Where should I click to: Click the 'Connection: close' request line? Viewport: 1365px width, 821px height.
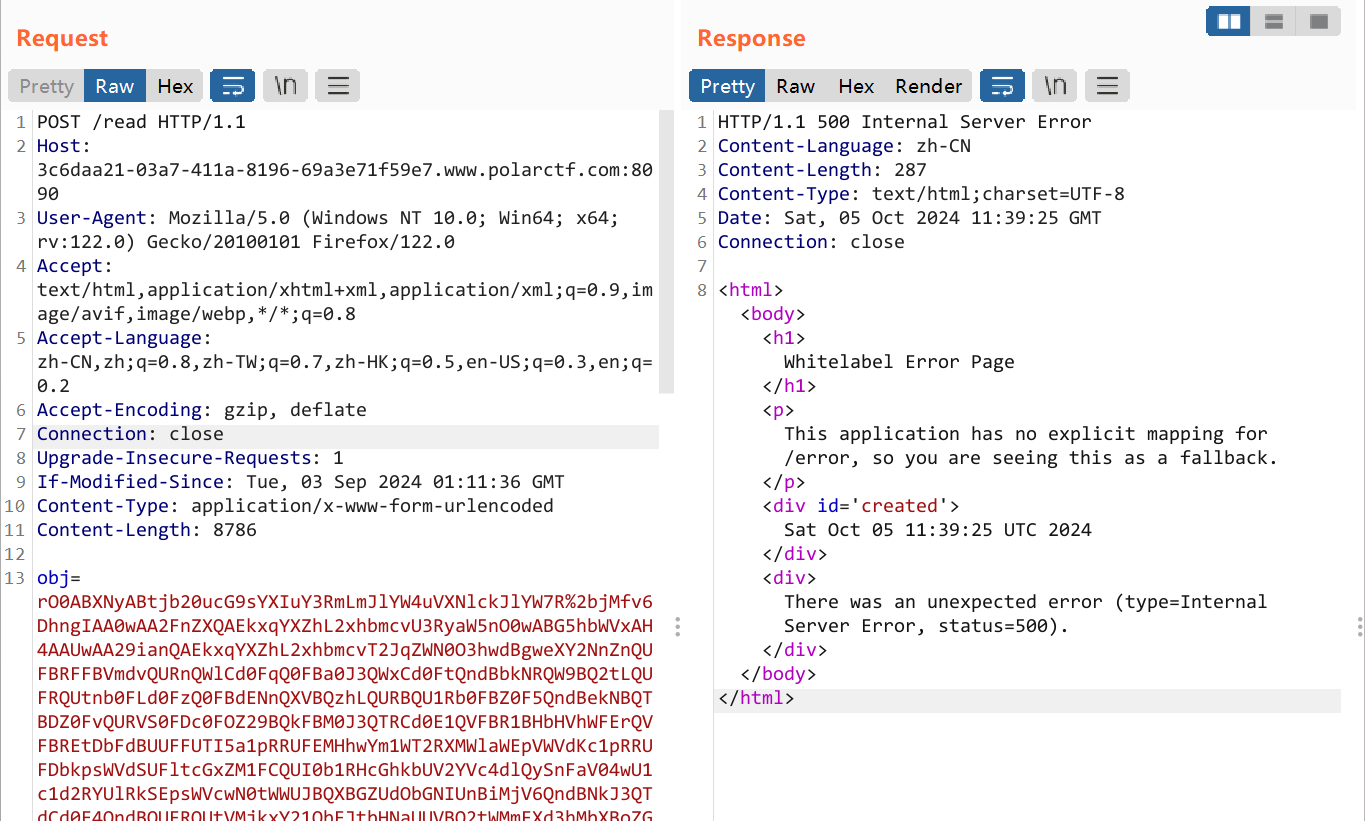[130, 434]
